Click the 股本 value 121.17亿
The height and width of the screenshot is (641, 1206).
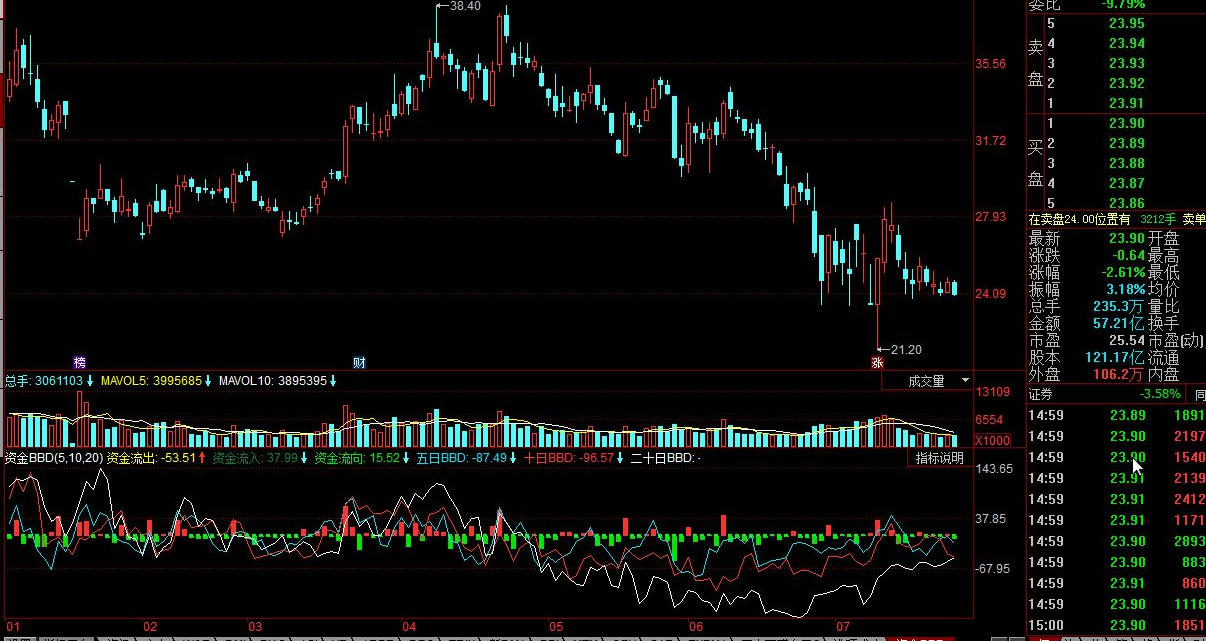coord(1115,358)
